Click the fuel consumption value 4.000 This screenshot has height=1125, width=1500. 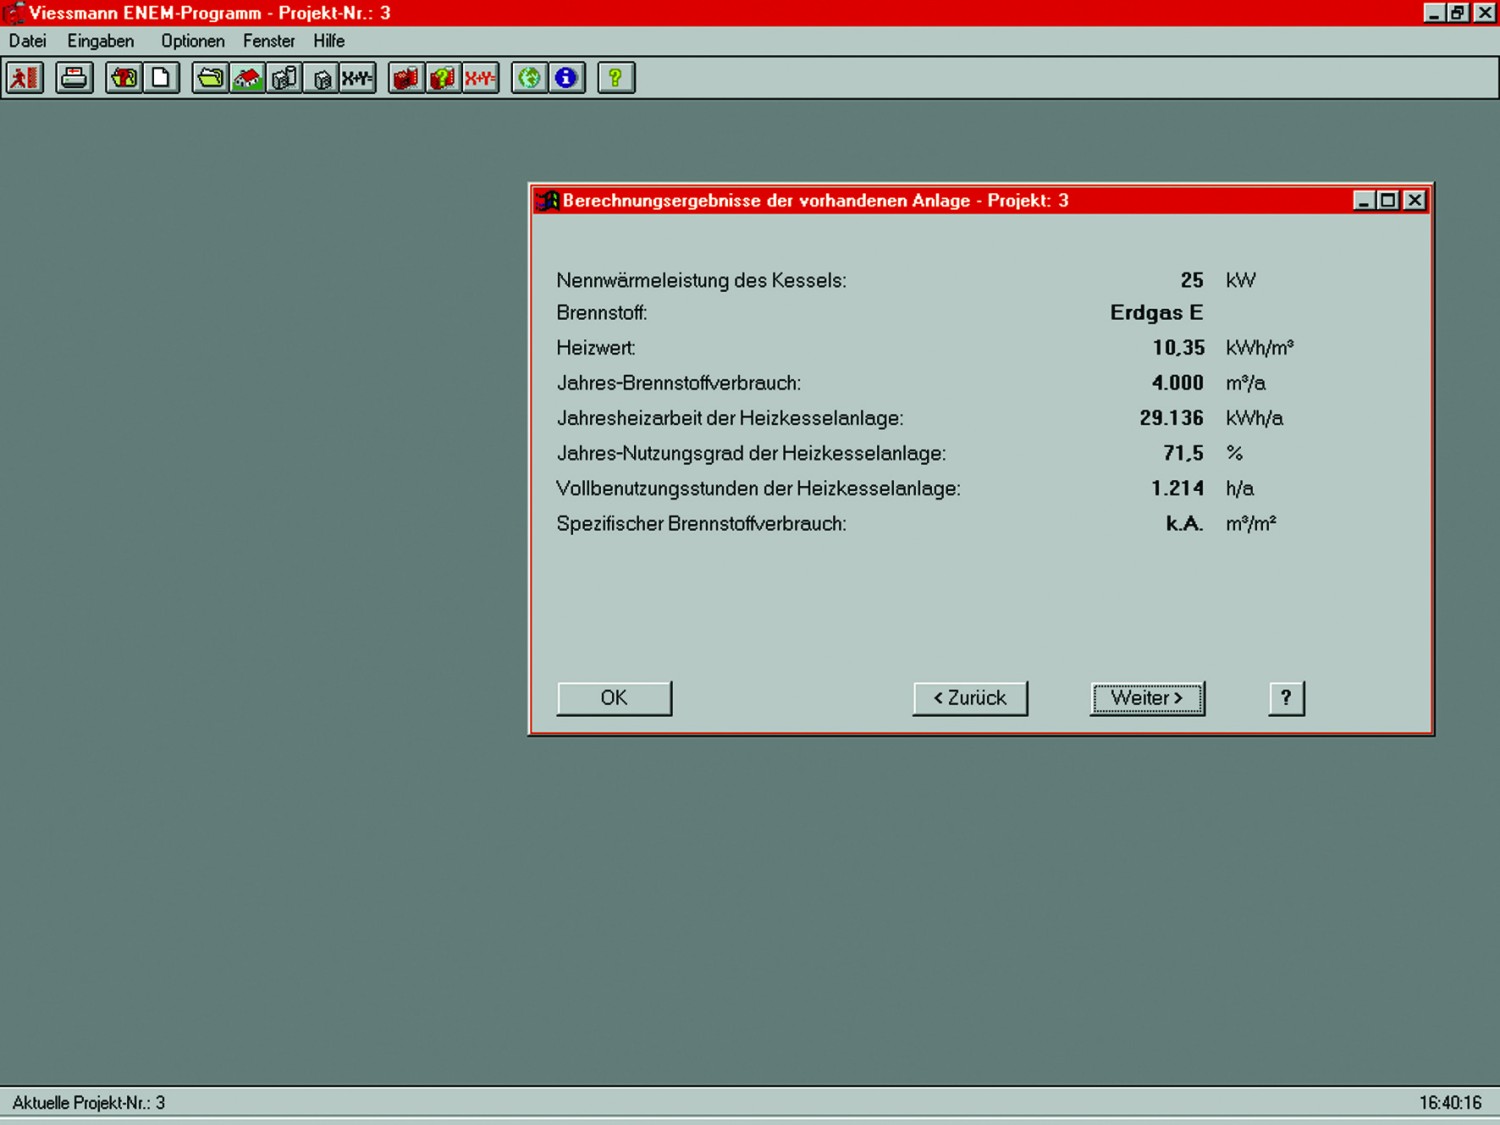point(1177,383)
